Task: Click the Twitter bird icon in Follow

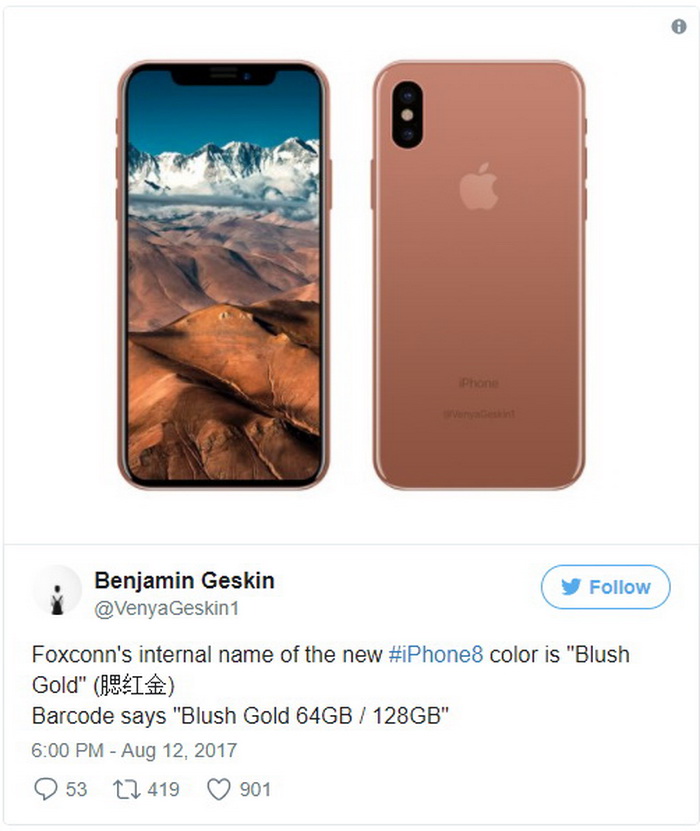Action: pos(571,587)
